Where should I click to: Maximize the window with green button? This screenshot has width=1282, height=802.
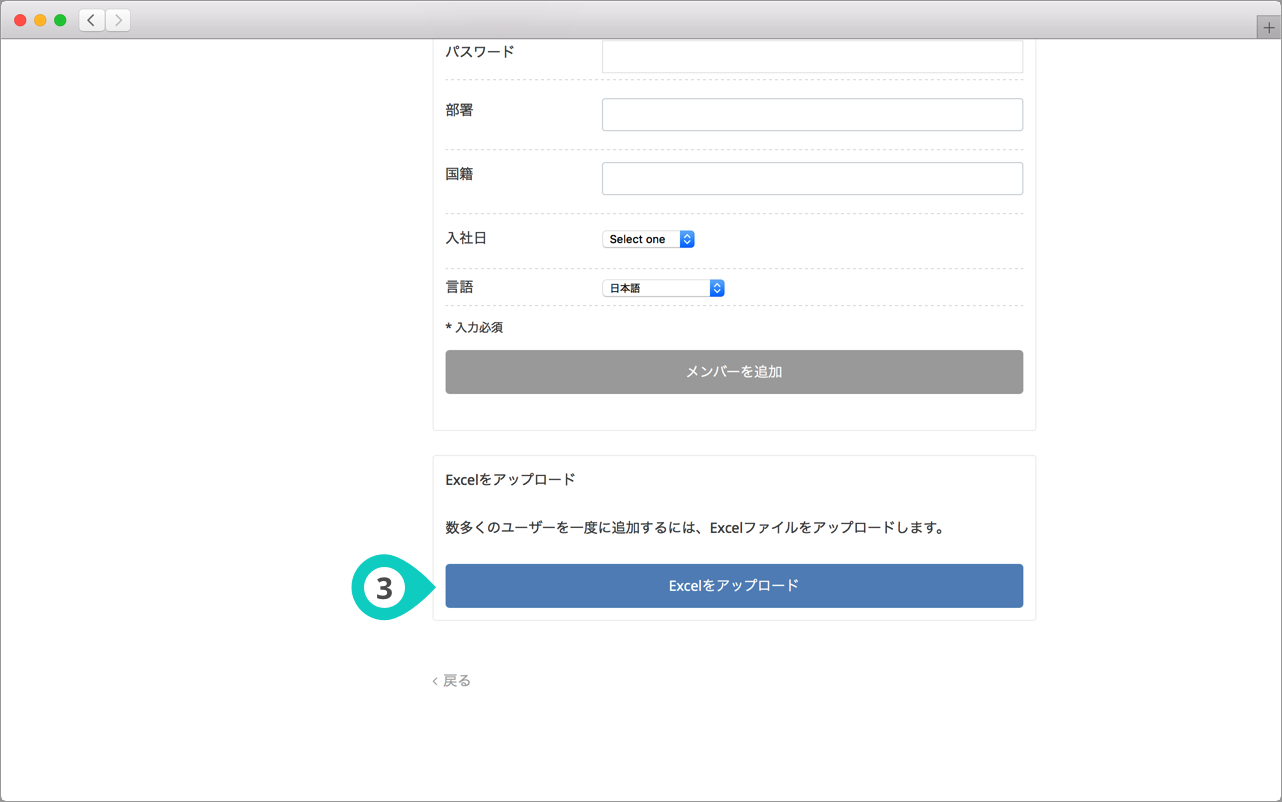click(60, 20)
